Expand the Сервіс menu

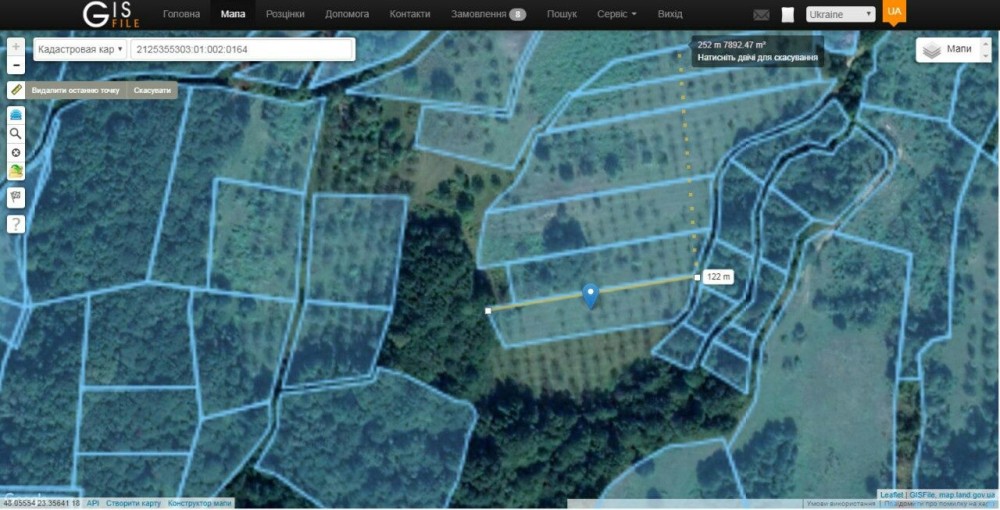pos(617,14)
